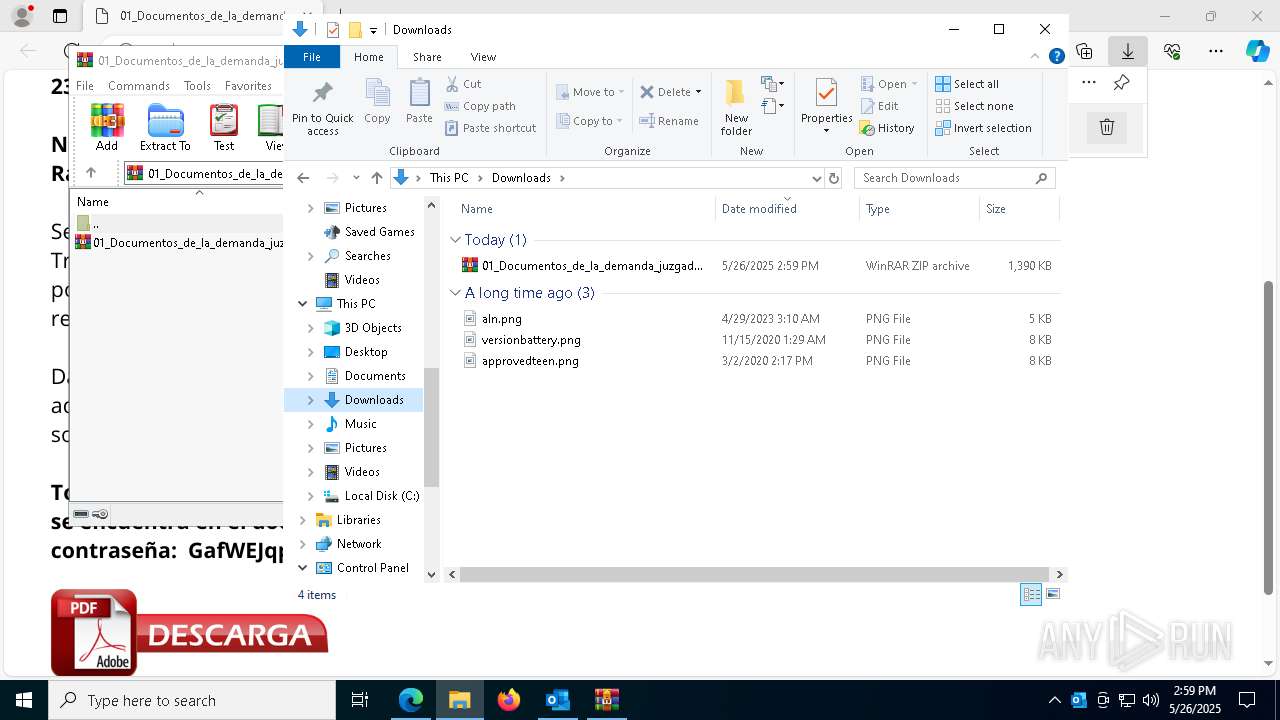Click the Rename ribbon button
Screen dimensions: 1280x720
click(x=670, y=121)
